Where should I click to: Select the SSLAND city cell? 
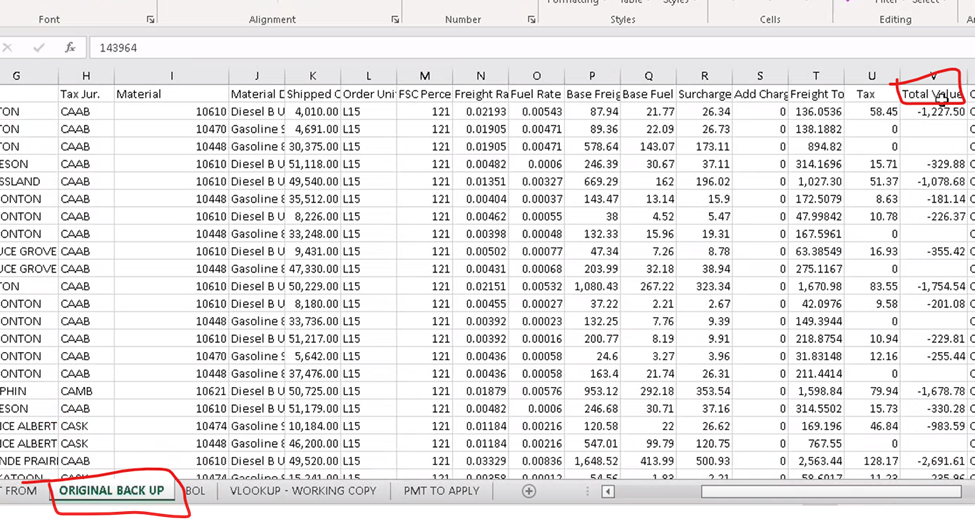point(29,181)
